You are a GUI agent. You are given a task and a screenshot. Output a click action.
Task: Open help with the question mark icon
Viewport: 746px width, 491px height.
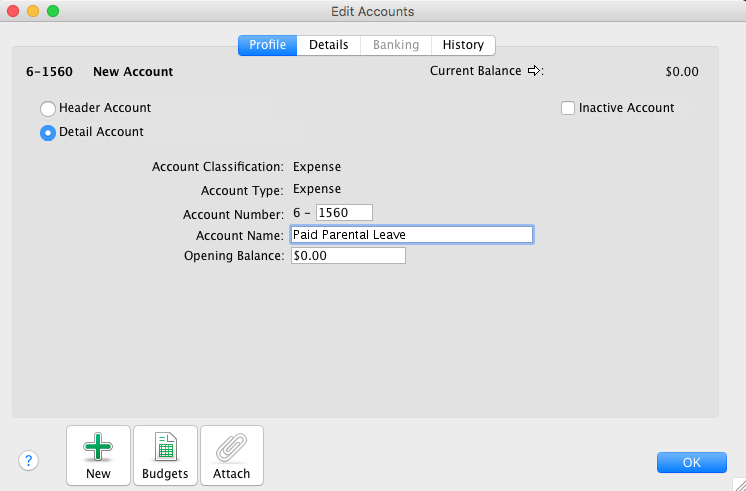(28, 461)
